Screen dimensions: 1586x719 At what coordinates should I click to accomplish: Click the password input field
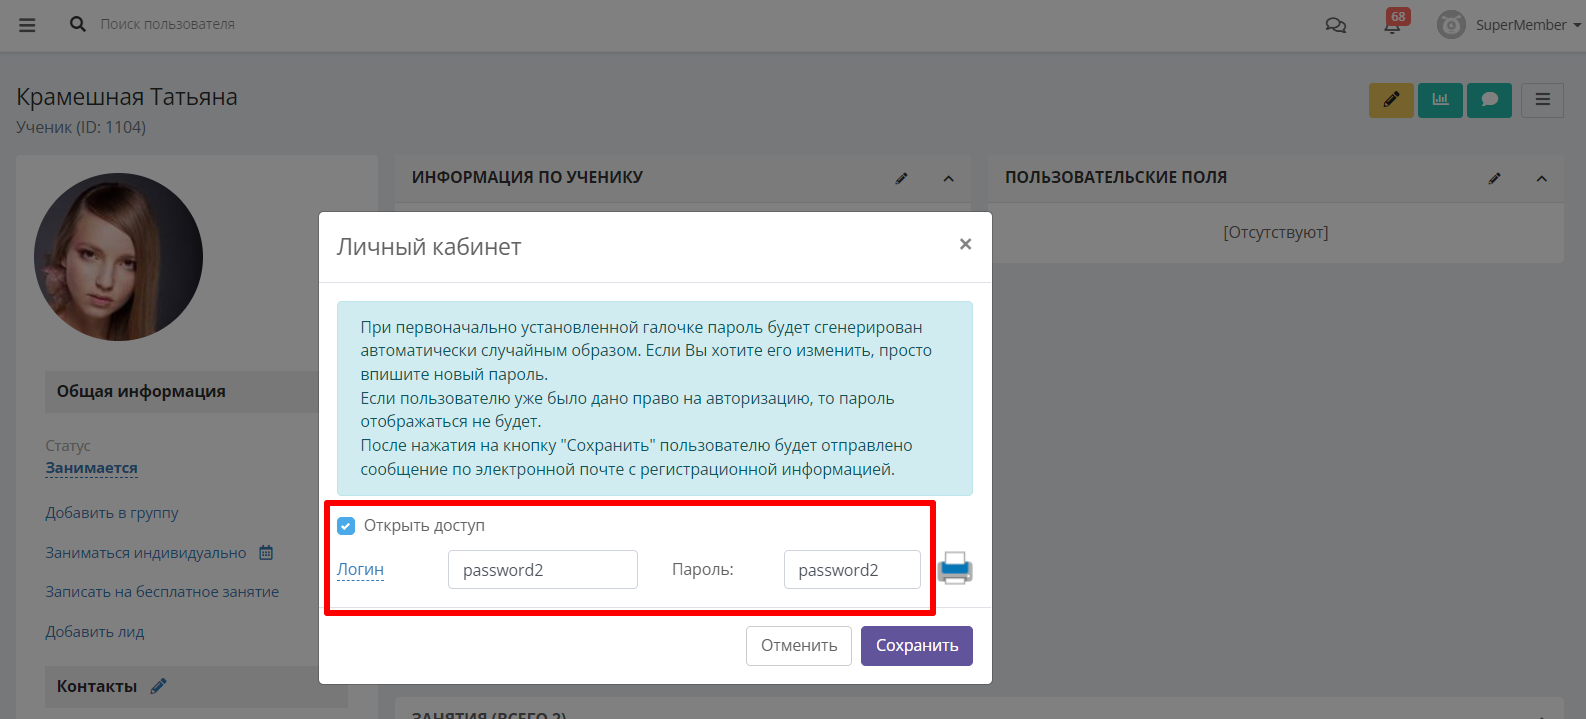[852, 570]
